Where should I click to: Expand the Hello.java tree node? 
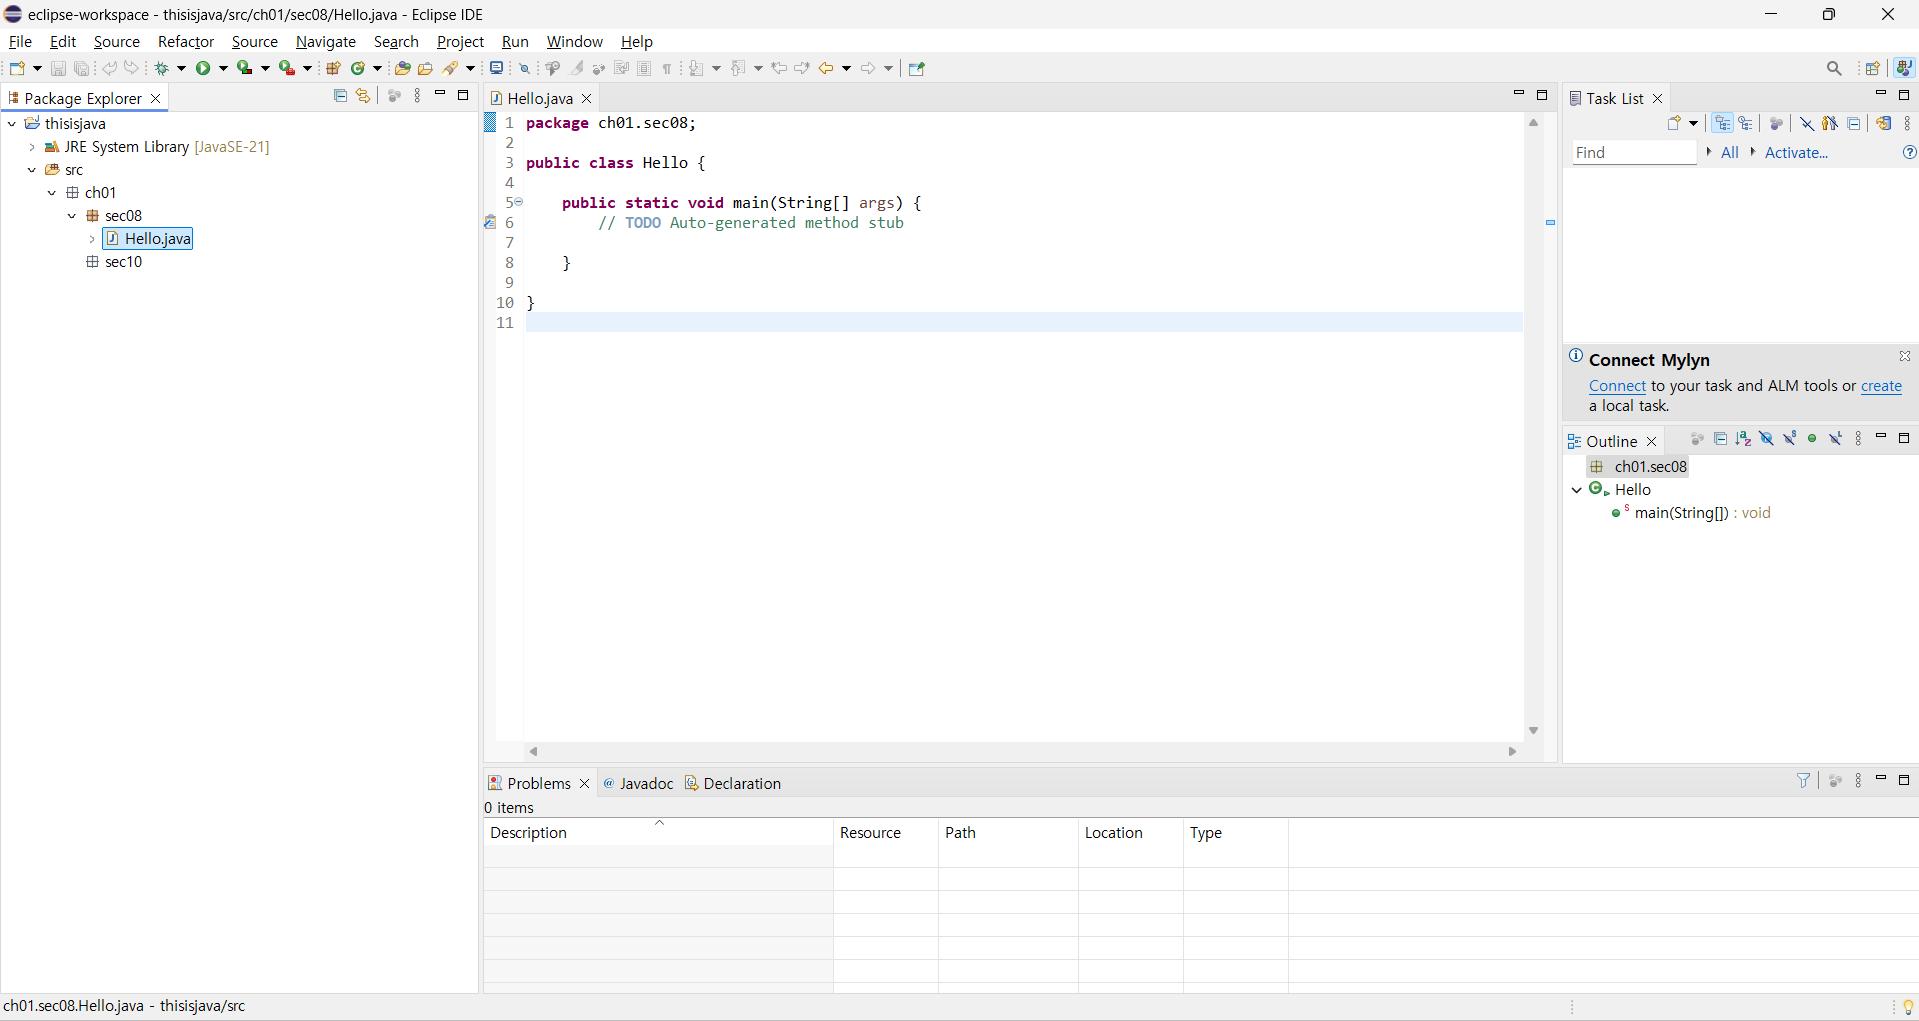pos(92,239)
